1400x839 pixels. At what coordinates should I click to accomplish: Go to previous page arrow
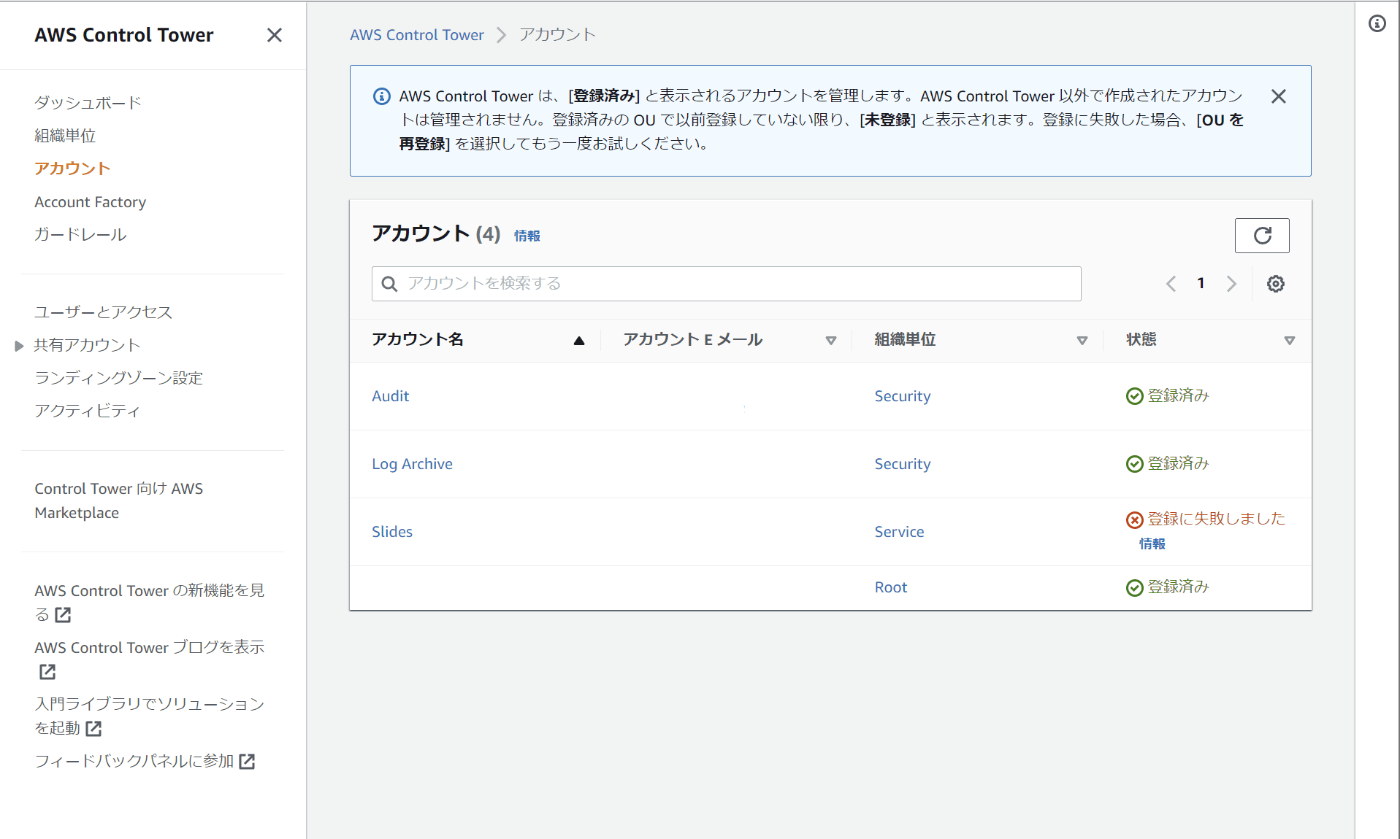[x=1171, y=284]
